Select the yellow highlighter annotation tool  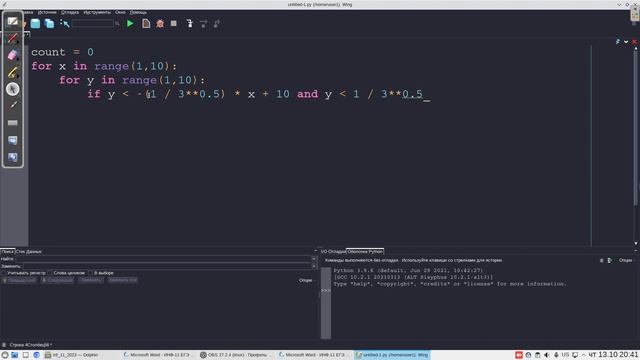13,72
